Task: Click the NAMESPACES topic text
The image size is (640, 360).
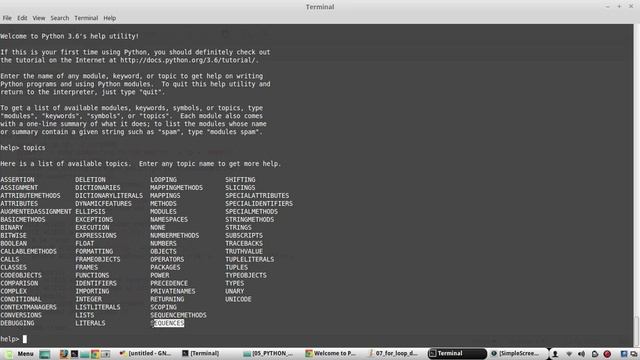Action: 169,219
